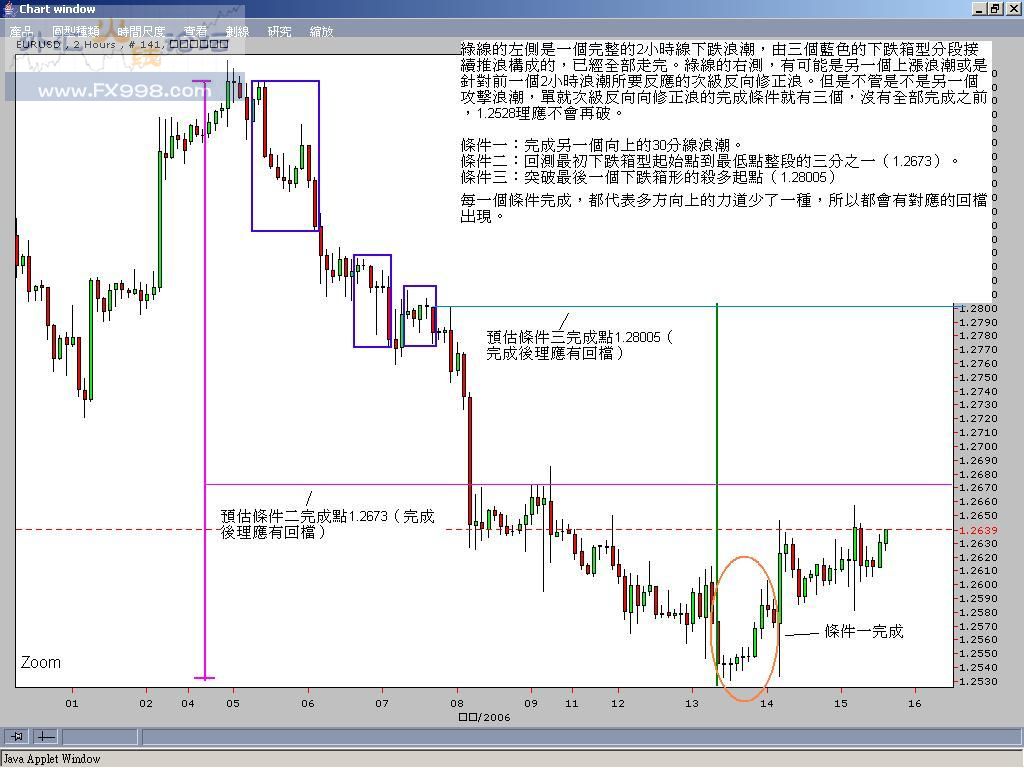Select the red 1.2639 current price label
1024x768 pixels.
pos(978,530)
